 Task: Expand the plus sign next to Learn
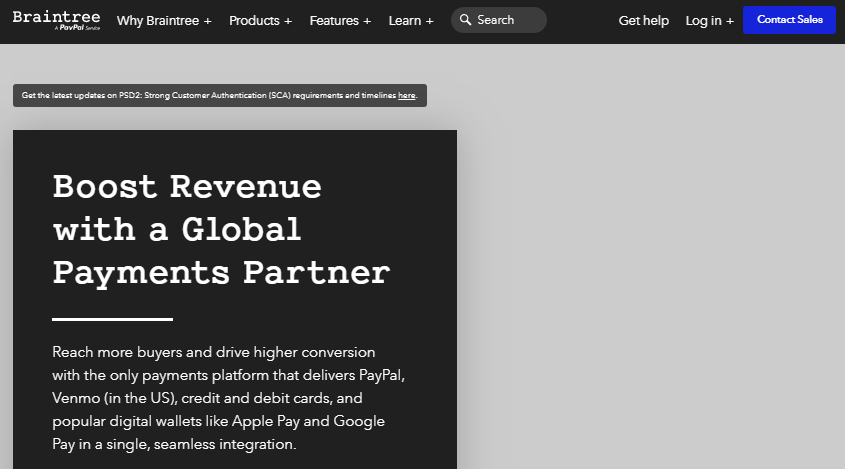429,21
